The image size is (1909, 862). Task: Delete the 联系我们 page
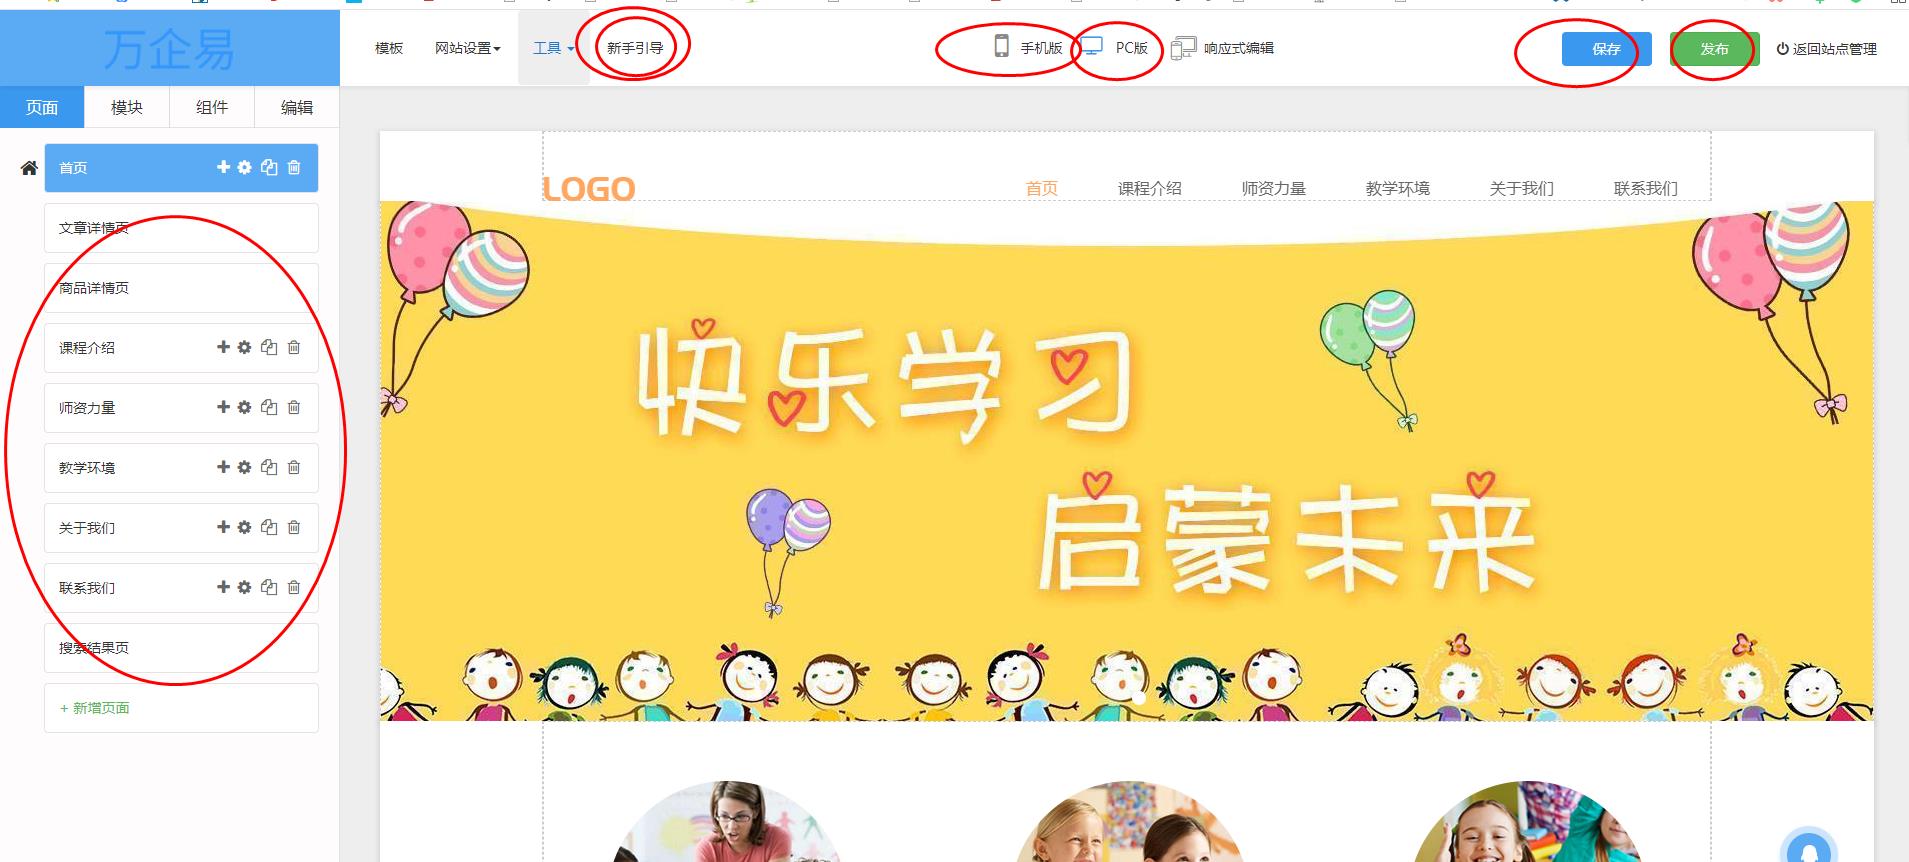(294, 587)
